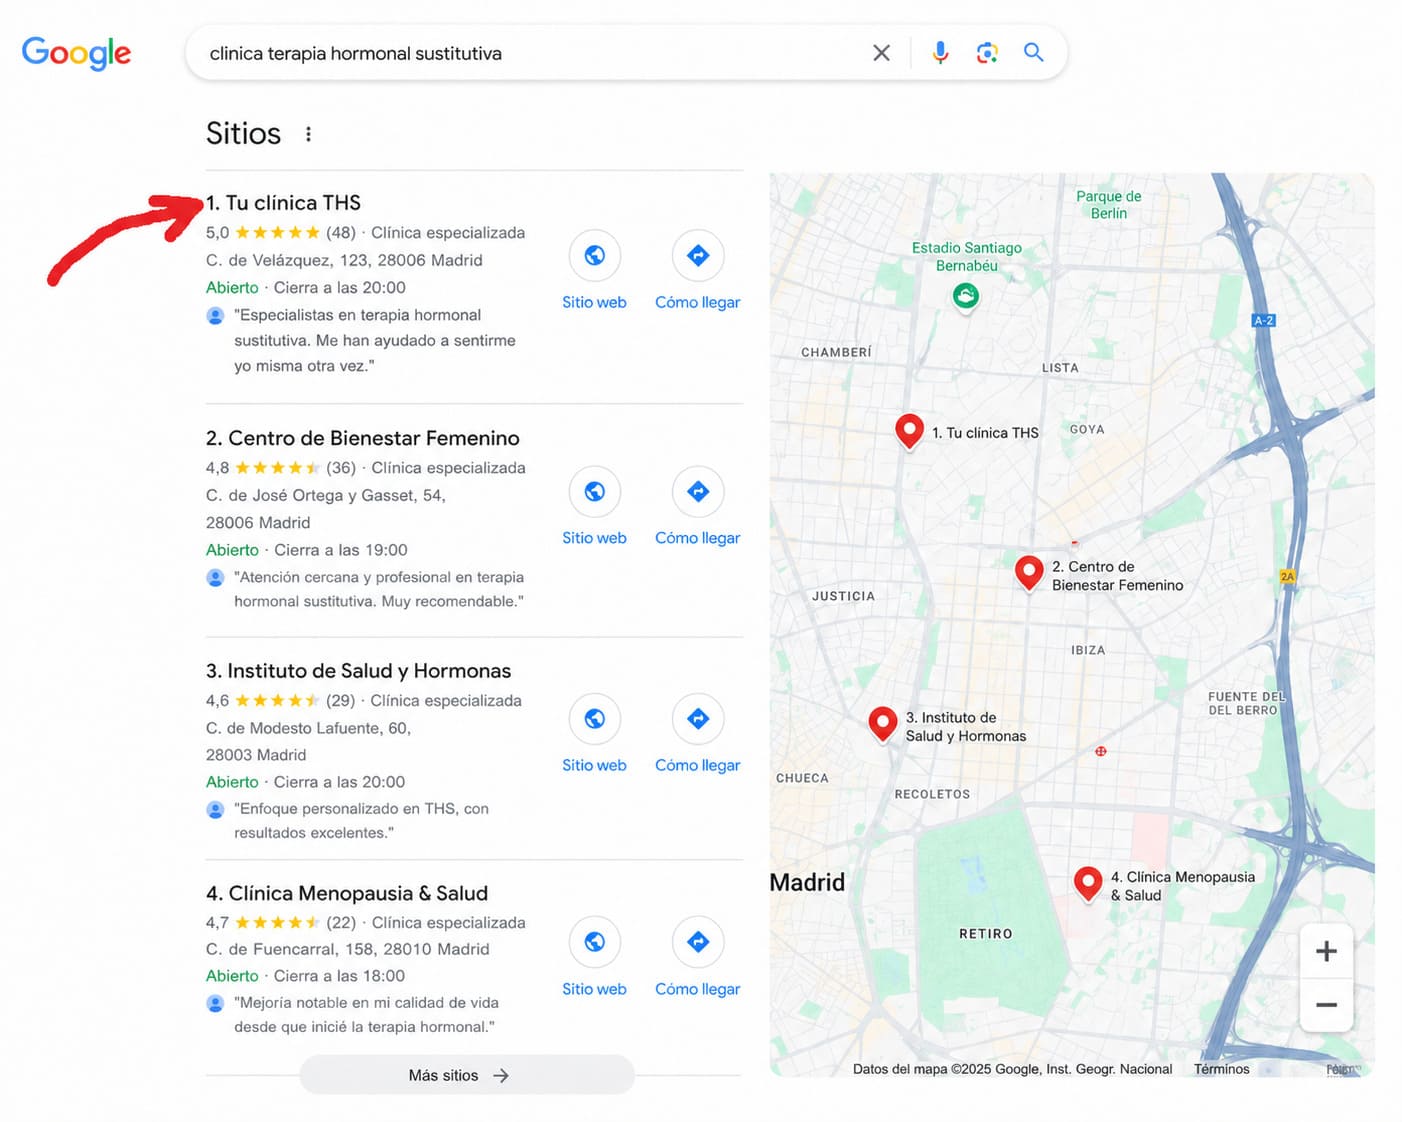1402x1122 pixels.
Task: Click the reviewer avatar beside 'Atención cercana y profesional'
Action: (215, 578)
